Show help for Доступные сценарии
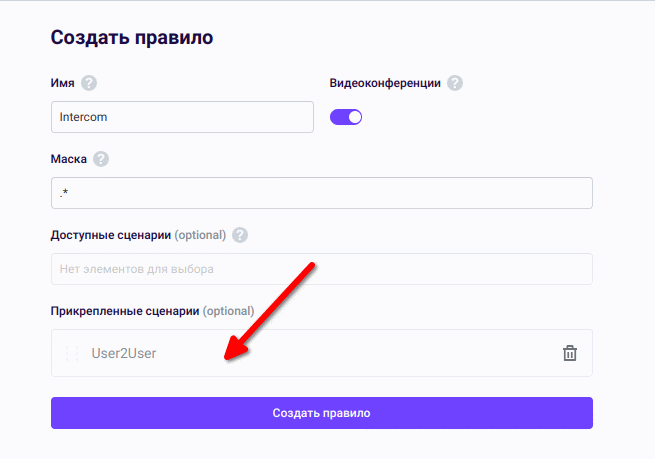The width and height of the screenshot is (655, 459). 239,235
